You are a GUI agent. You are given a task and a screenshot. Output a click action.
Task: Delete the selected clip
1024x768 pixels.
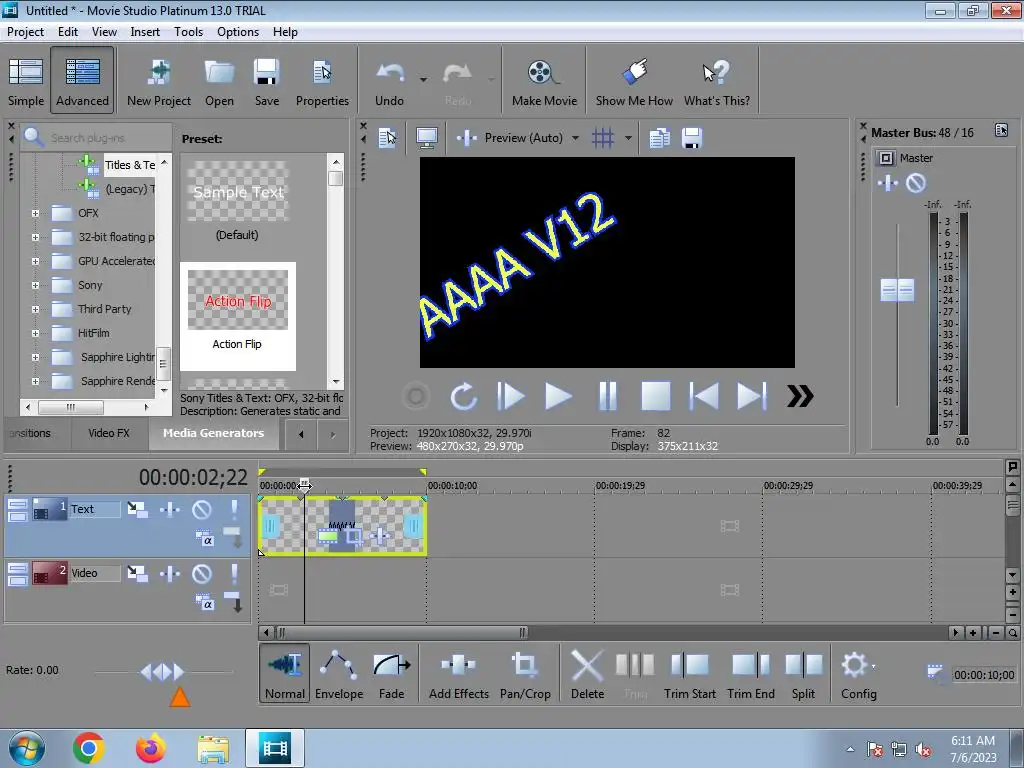point(587,673)
